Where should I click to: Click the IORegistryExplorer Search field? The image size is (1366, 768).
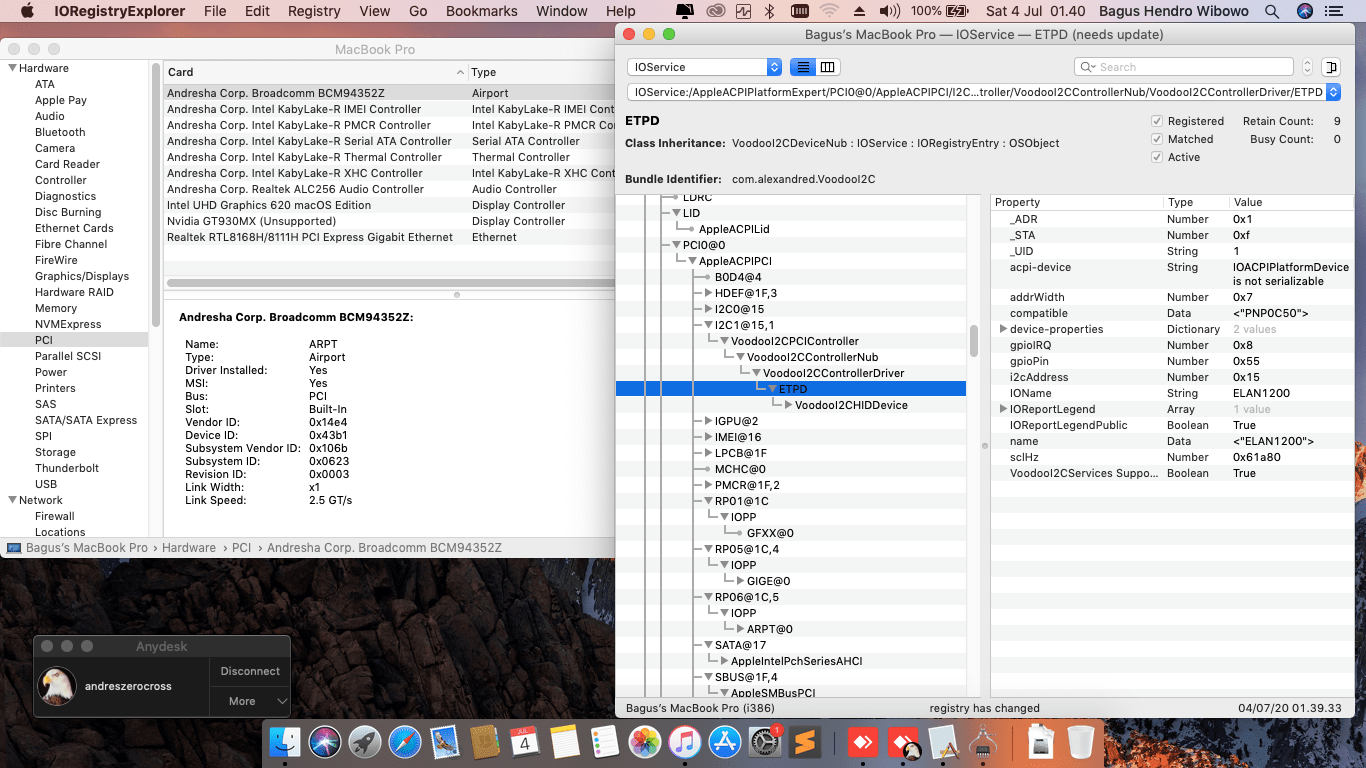click(1184, 67)
